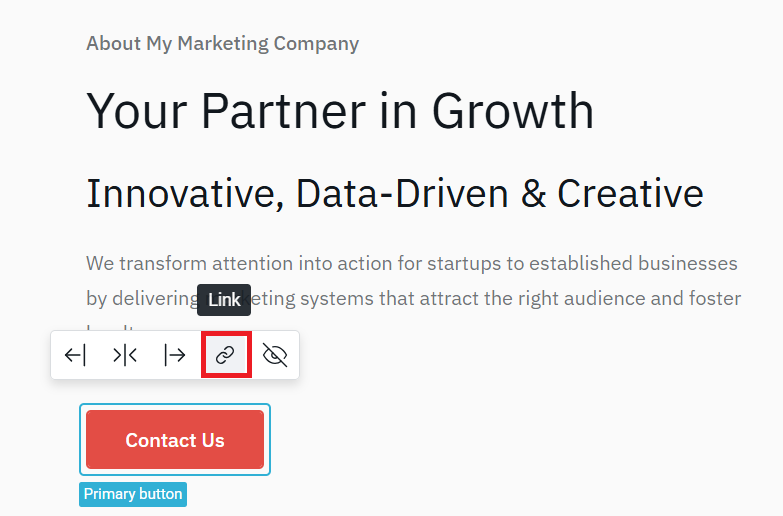Select the "About My Marketing Company" text
The image size is (783, 516).
(x=222, y=43)
